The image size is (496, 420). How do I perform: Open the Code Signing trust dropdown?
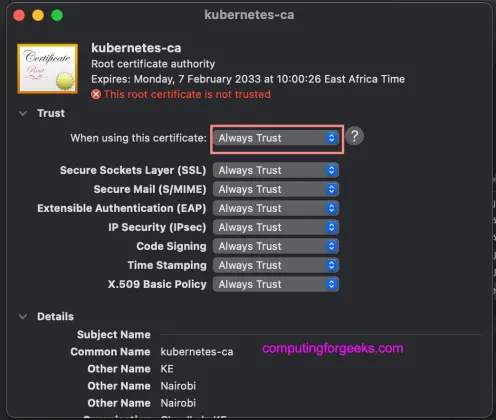click(x=276, y=246)
